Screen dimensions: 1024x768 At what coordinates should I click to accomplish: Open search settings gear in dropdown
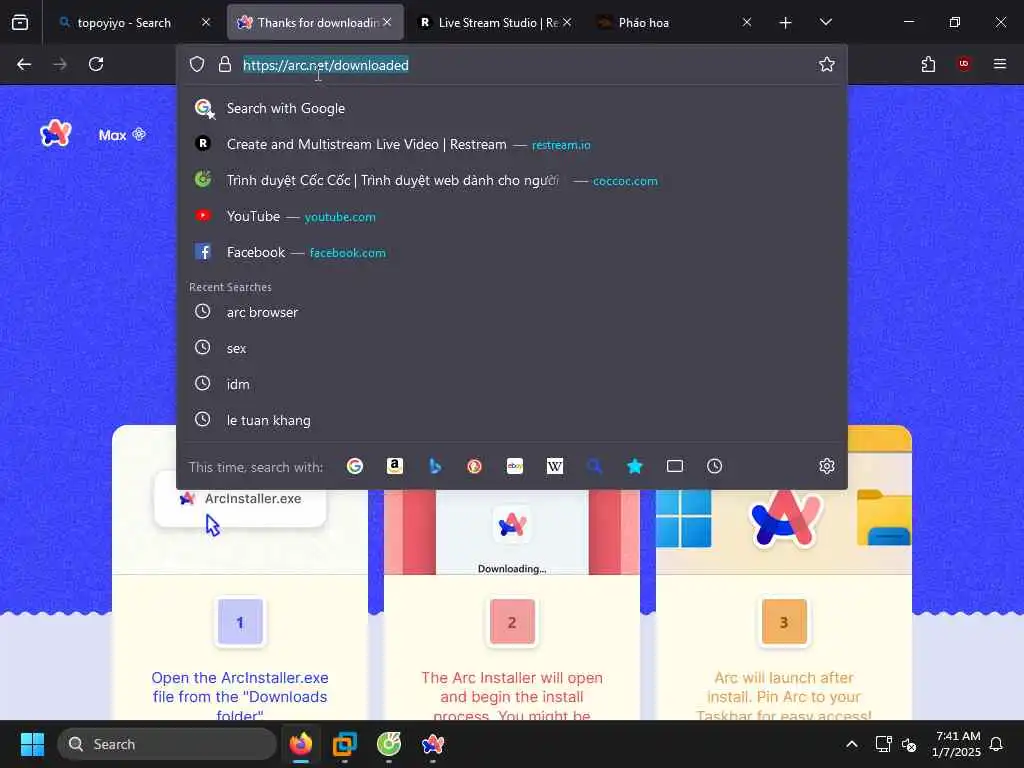click(x=827, y=466)
